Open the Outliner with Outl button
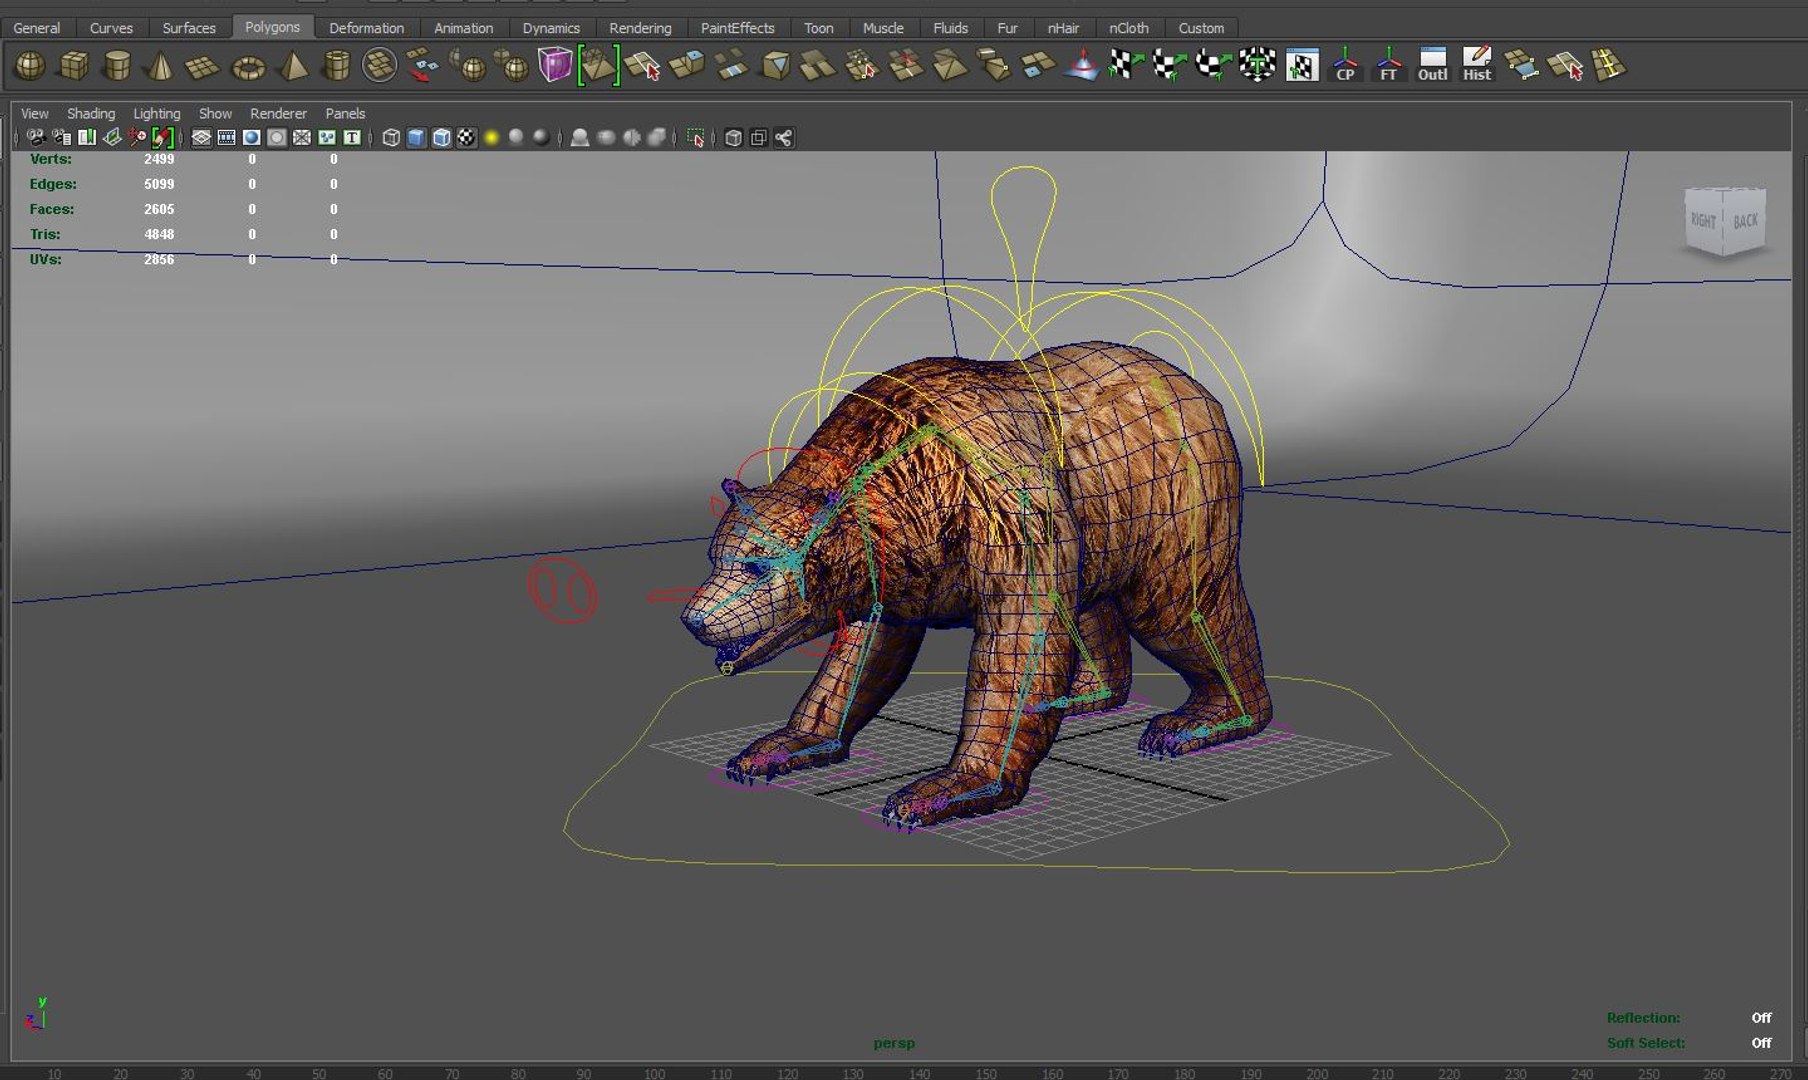Image resolution: width=1808 pixels, height=1080 pixels. pyautogui.click(x=1433, y=66)
